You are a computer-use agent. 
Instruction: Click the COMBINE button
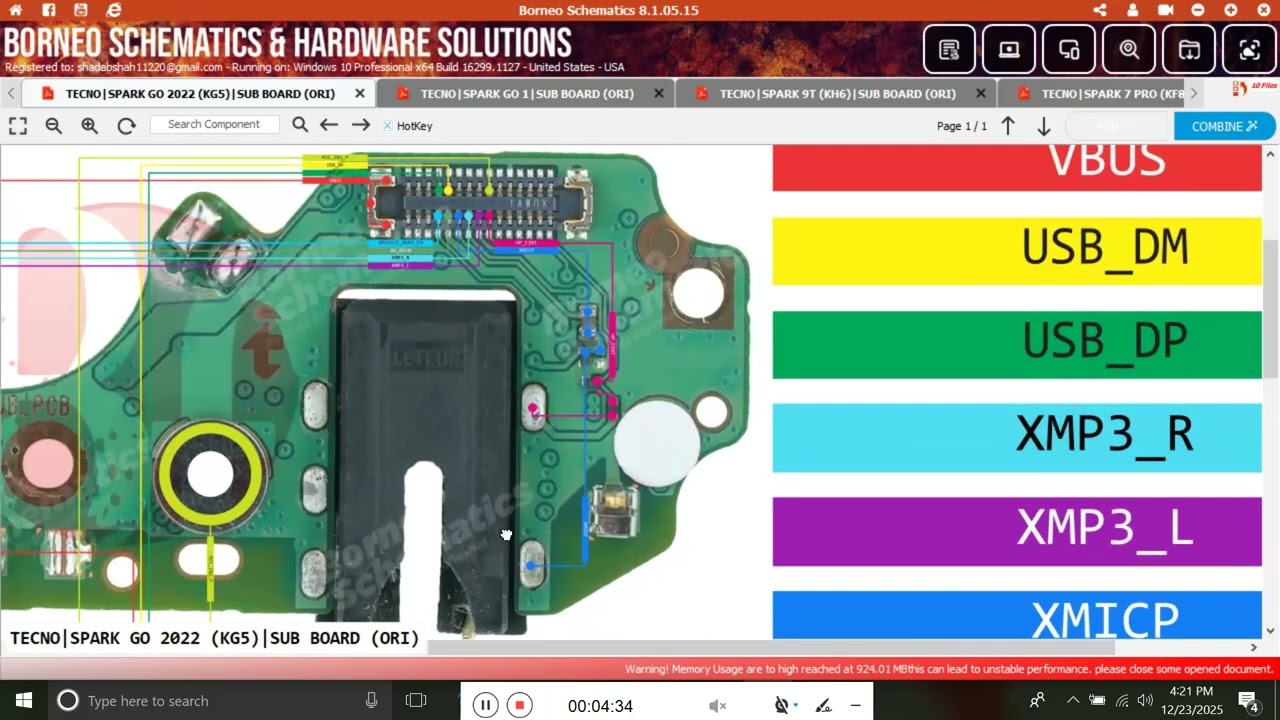(x=1225, y=126)
